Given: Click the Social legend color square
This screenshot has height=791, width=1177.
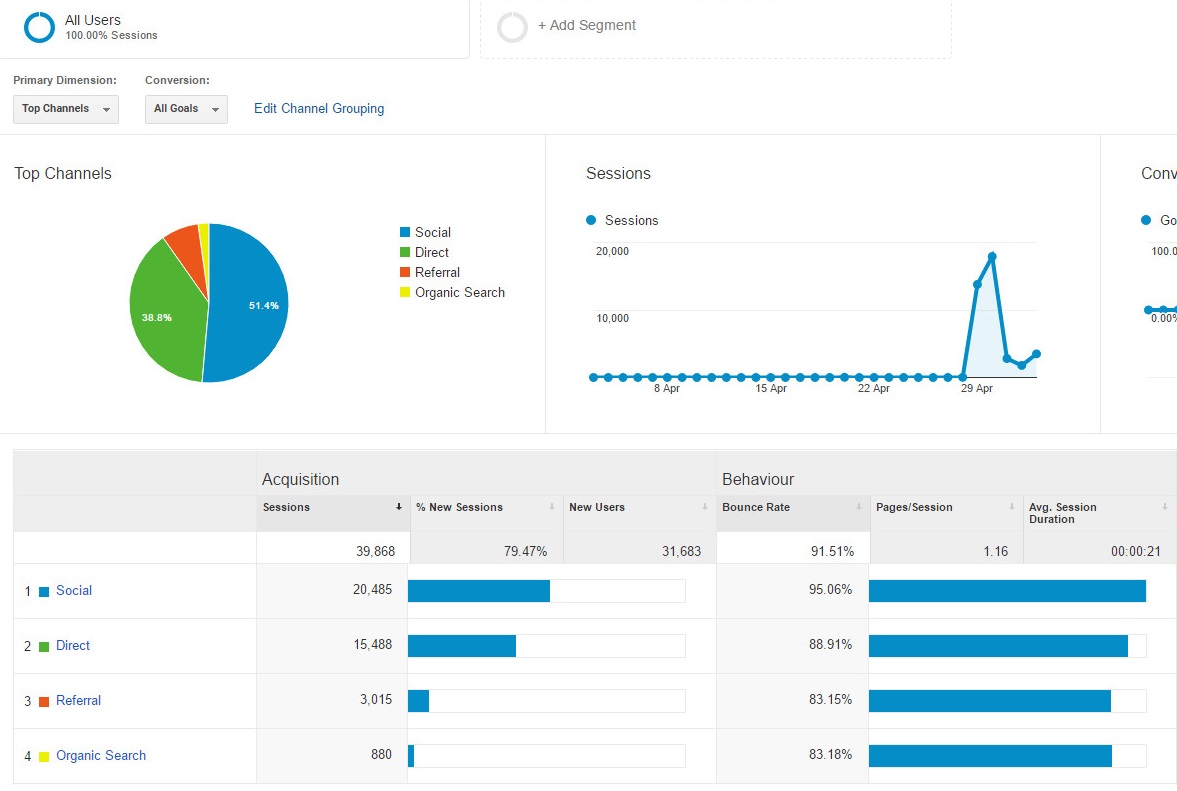Looking at the screenshot, I should [405, 232].
